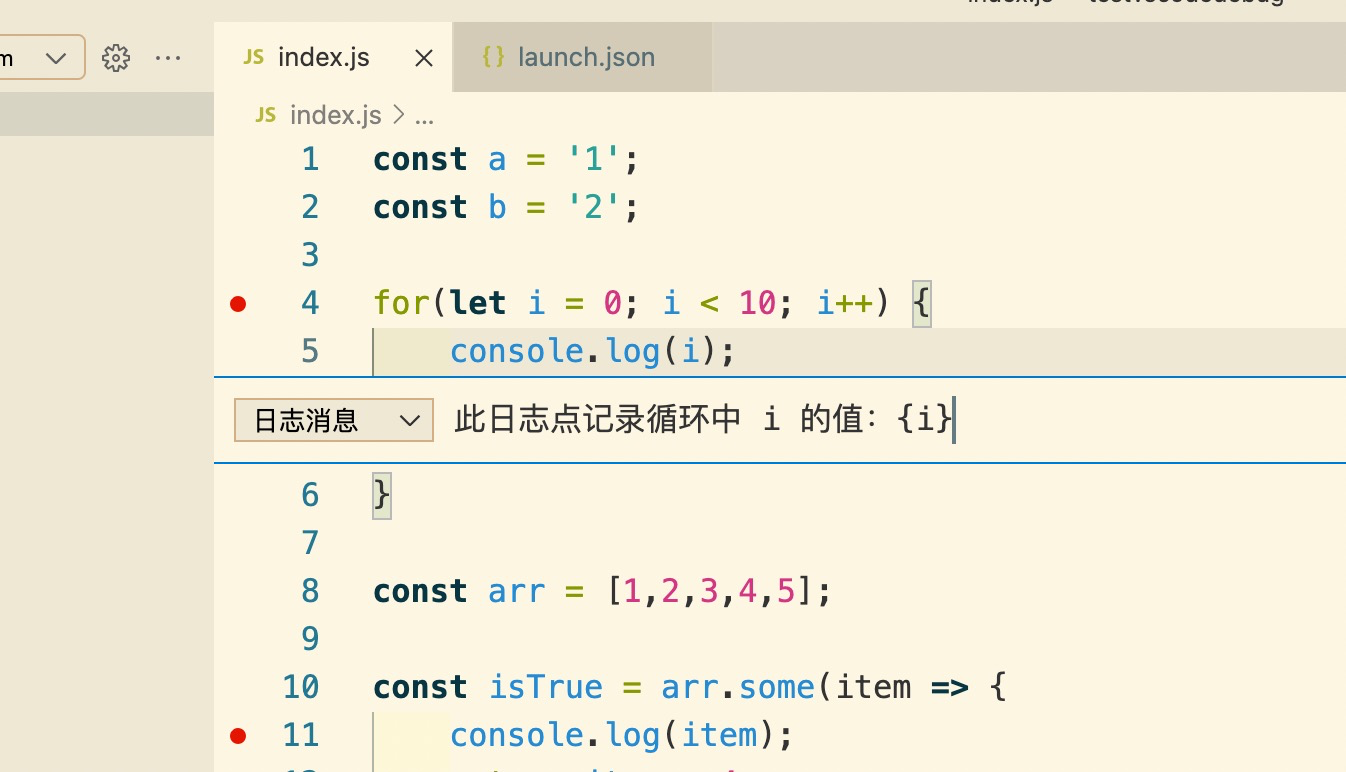Click the 'isTrue' variable on line 10
This screenshot has height=772, width=1346.
point(546,687)
